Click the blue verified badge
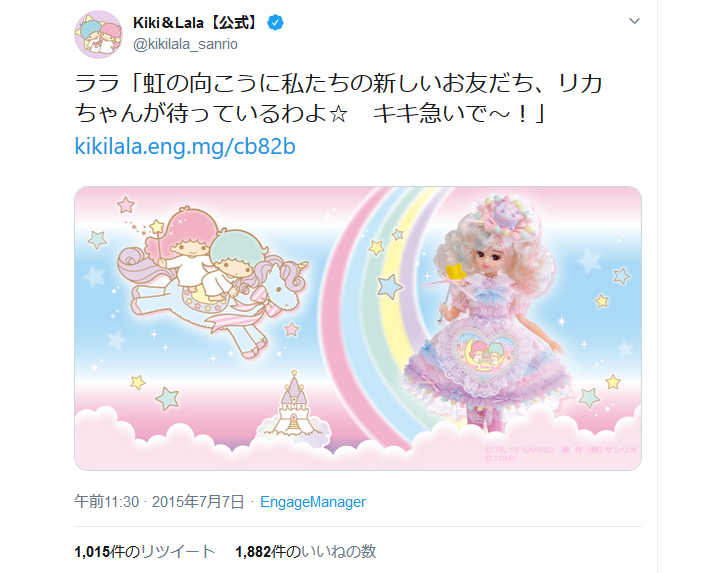 [275, 22]
